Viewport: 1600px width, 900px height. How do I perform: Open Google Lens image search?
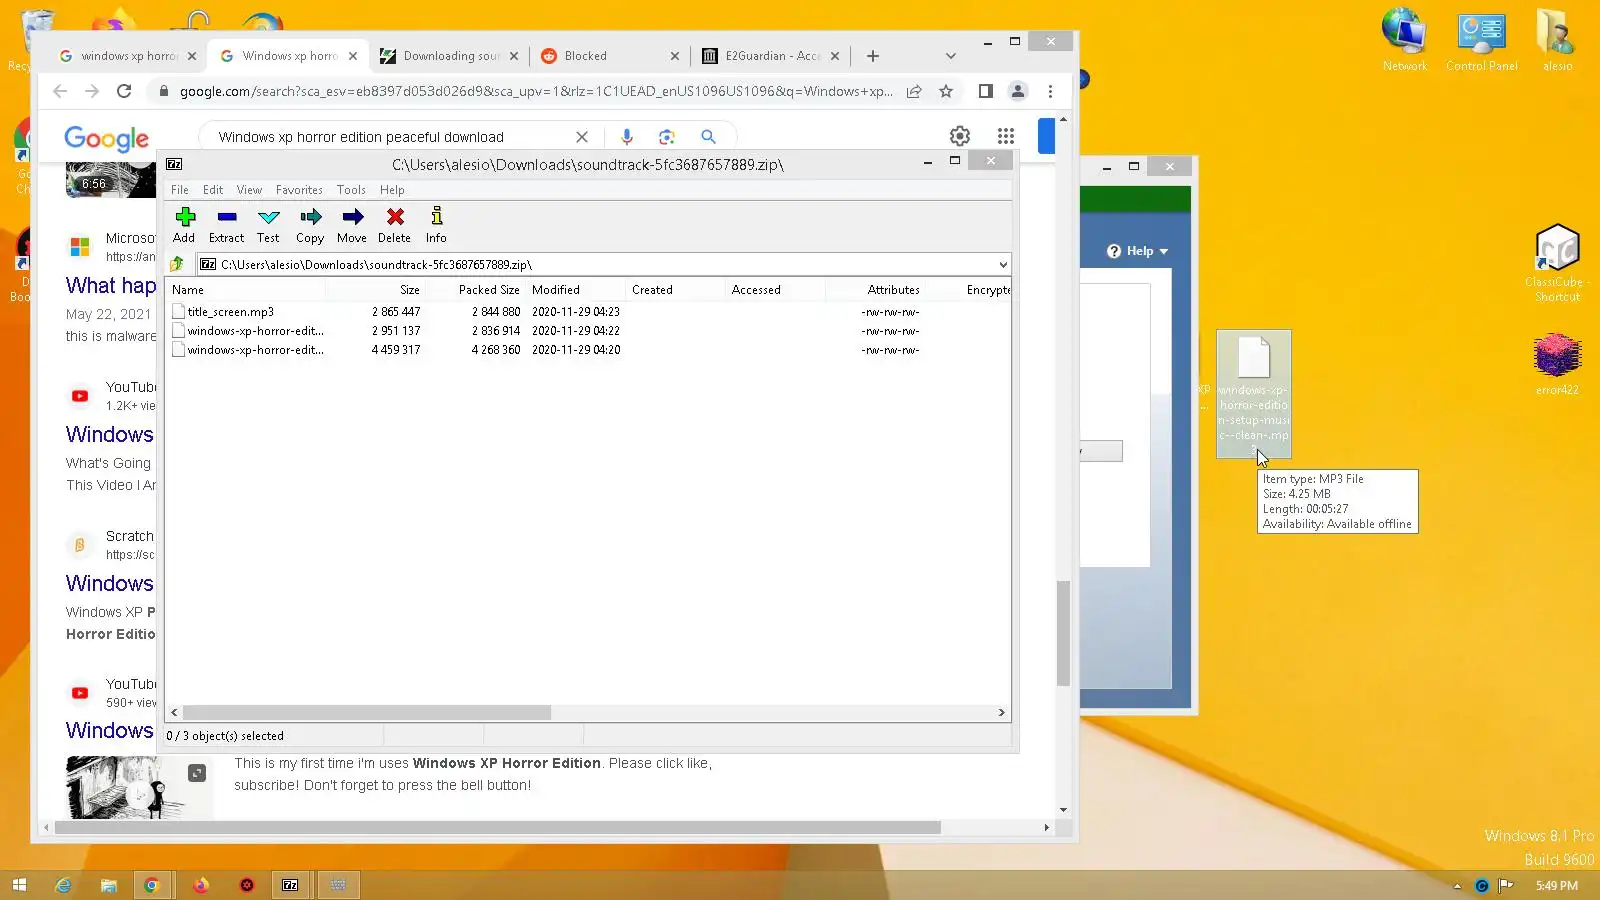(x=667, y=137)
